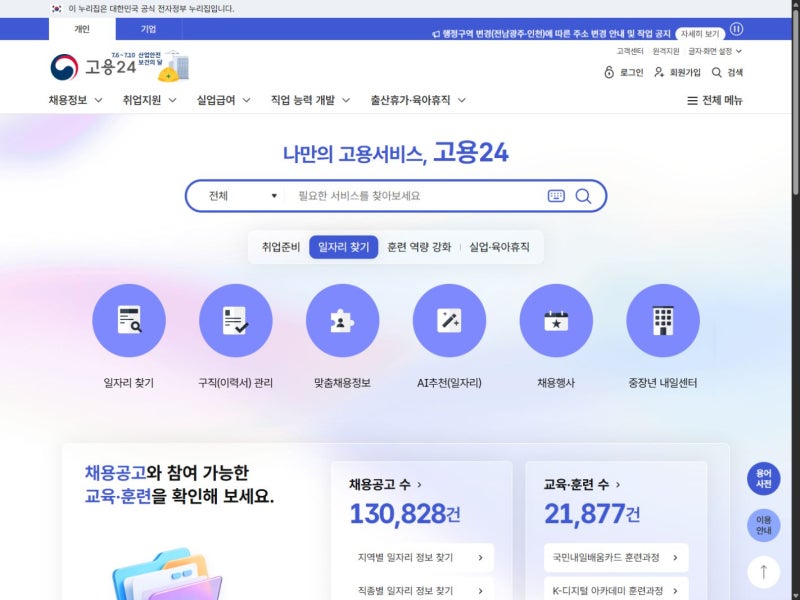The height and width of the screenshot is (600, 800).
Task: Expand the 직업 능력 개발 menu
Action: [x=310, y=101]
